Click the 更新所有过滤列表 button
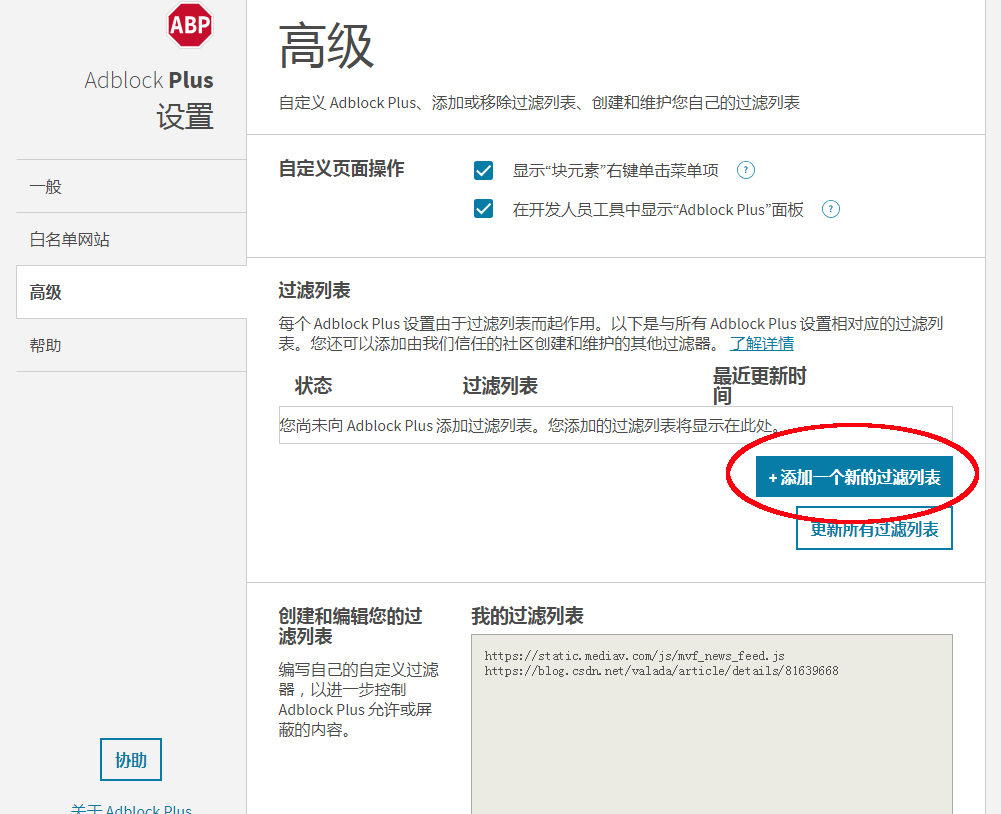This screenshot has height=814, width=1001. 874,529
